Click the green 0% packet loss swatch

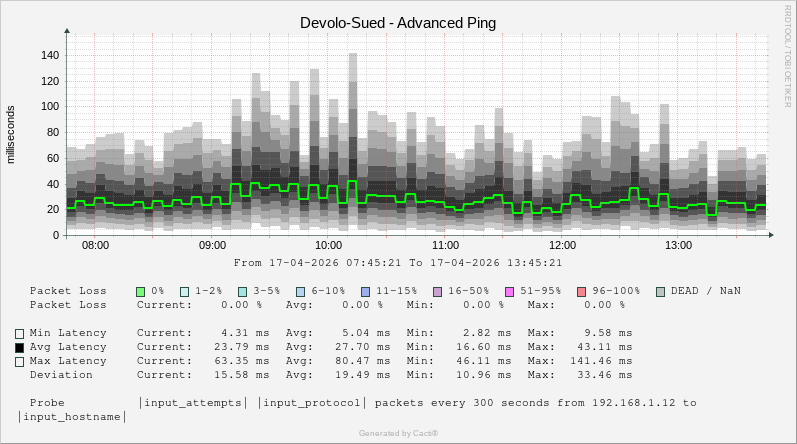coord(141,291)
